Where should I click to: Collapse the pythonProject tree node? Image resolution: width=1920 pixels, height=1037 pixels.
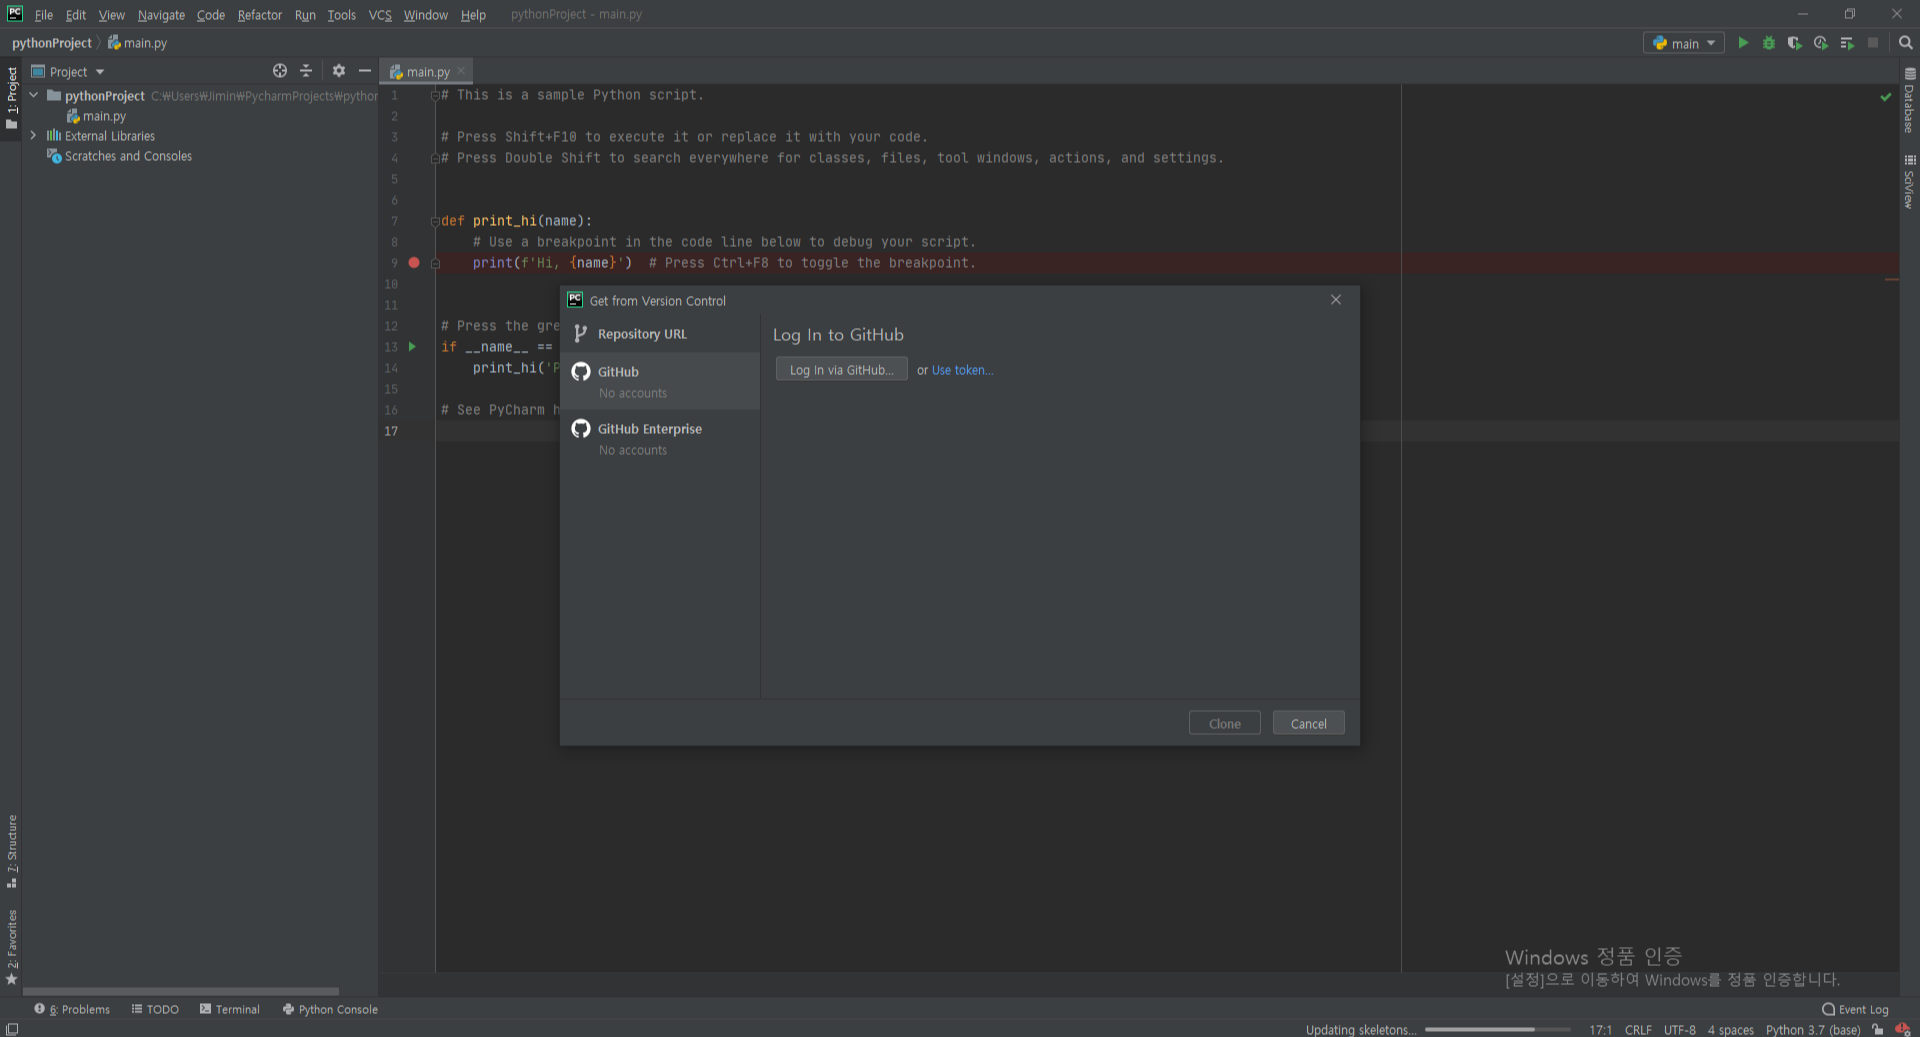tap(34, 95)
